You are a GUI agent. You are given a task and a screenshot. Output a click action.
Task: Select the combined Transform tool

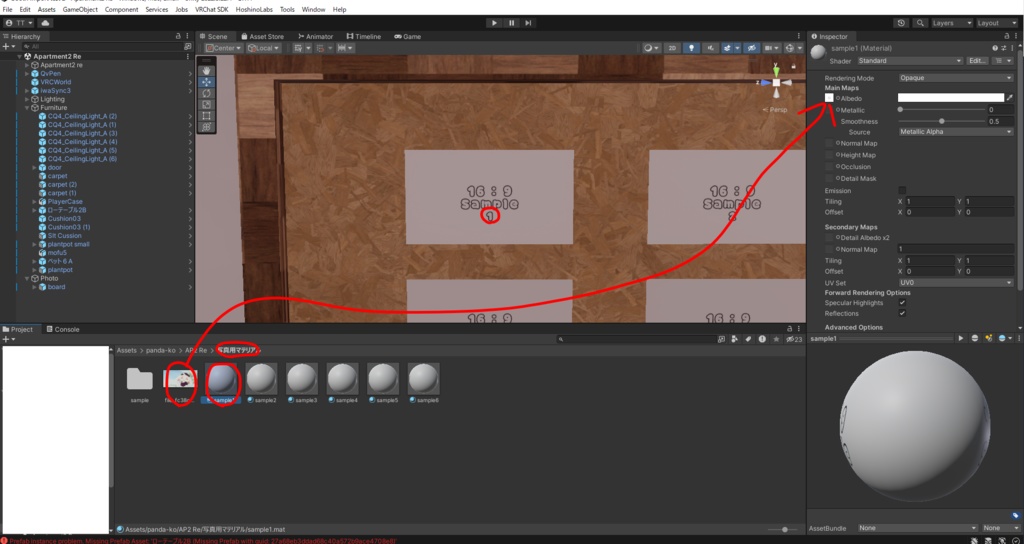click(206, 127)
